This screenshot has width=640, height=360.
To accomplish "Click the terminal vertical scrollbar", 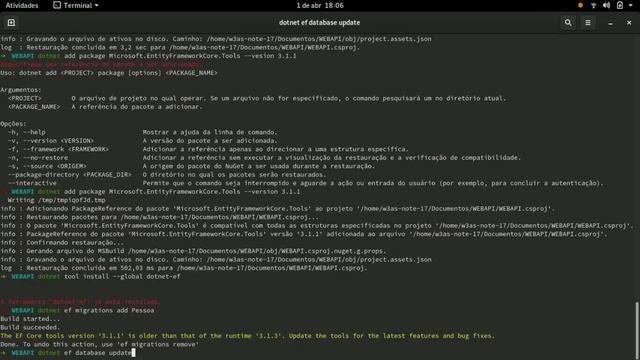I will pyautogui.click(x=637, y=330).
